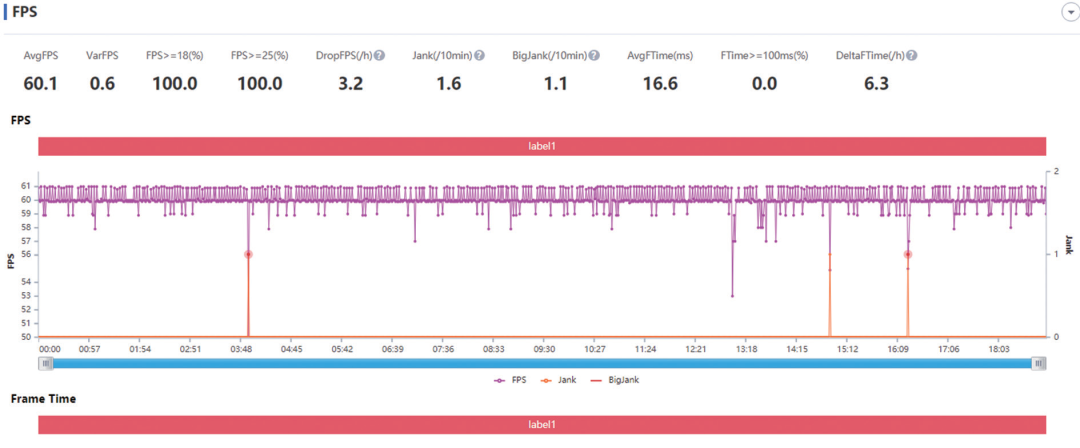Image resolution: width=1080 pixels, height=448 pixels.
Task: Click the left handle of the time range slider
Action: (x=45, y=364)
